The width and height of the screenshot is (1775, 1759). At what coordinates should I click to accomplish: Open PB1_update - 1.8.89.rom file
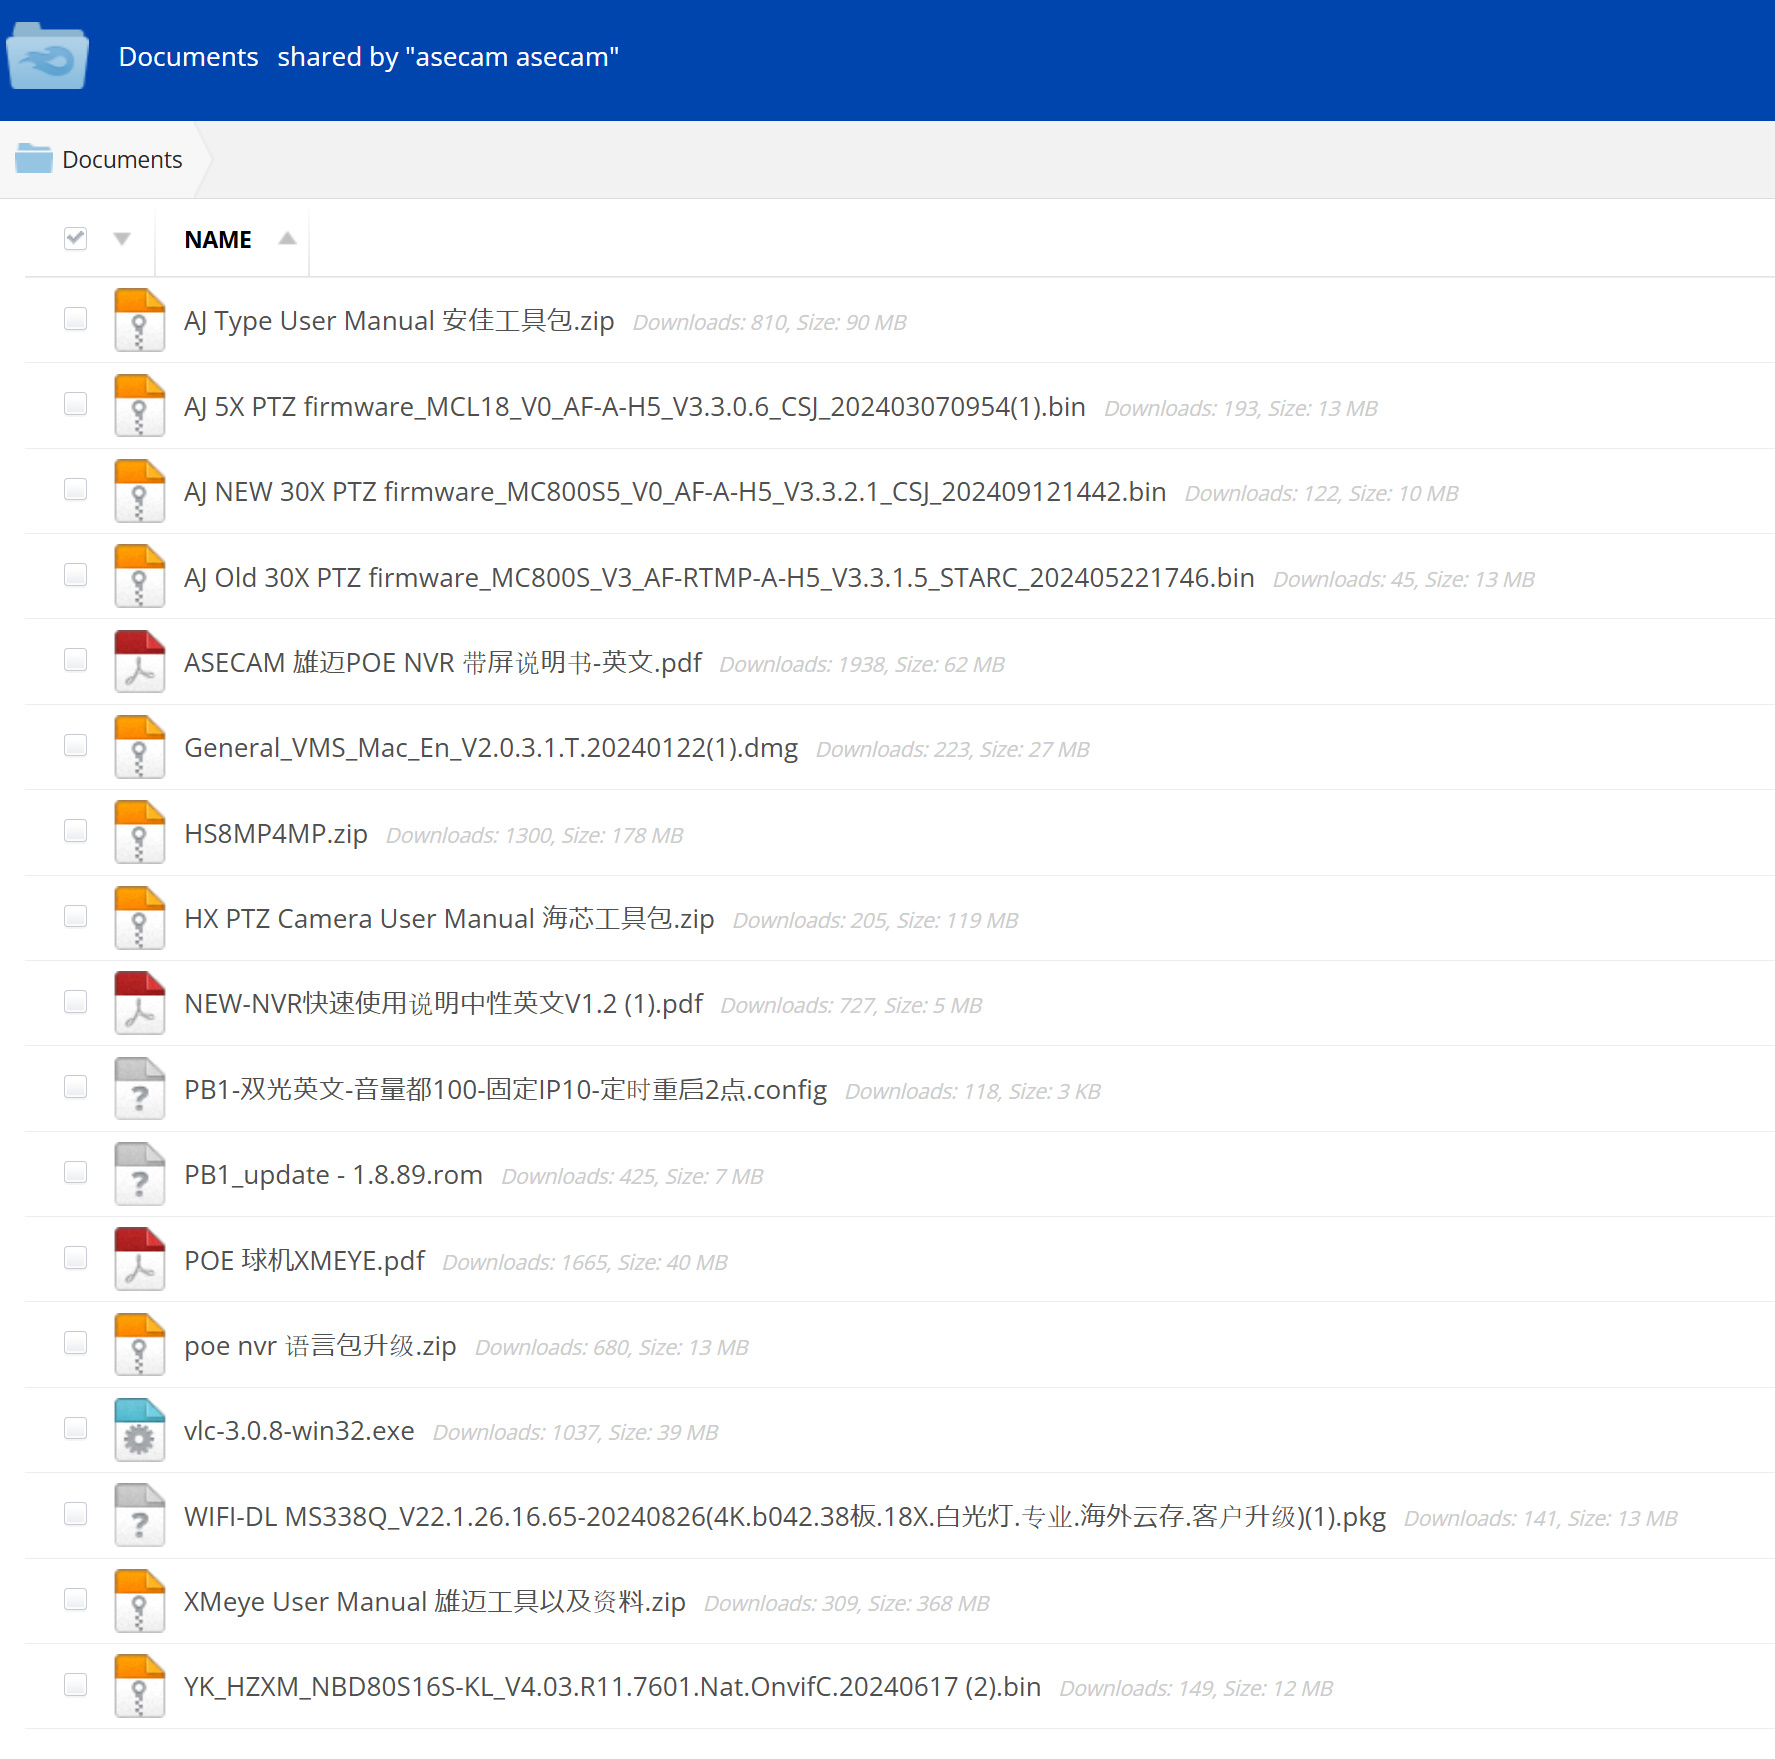(x=333, y=1175)
